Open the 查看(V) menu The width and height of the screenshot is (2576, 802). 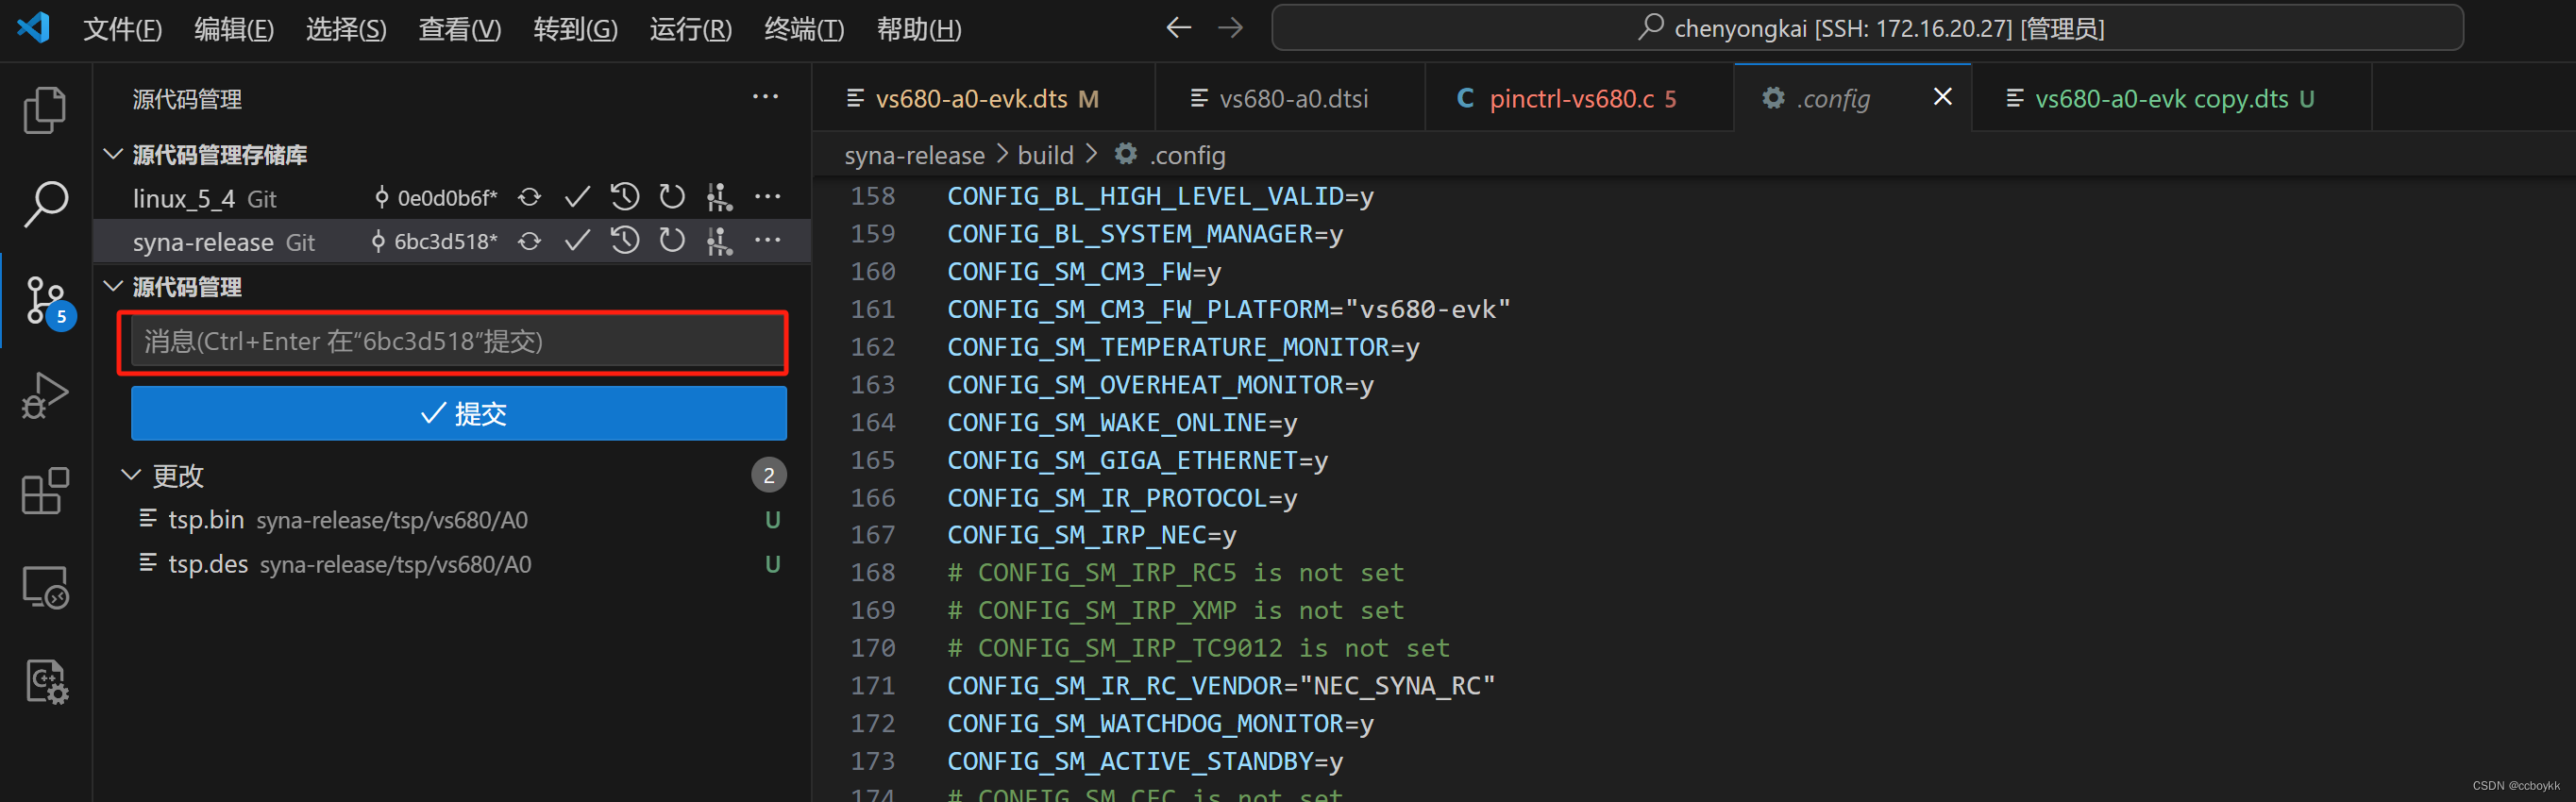click(x=459, y=29)
